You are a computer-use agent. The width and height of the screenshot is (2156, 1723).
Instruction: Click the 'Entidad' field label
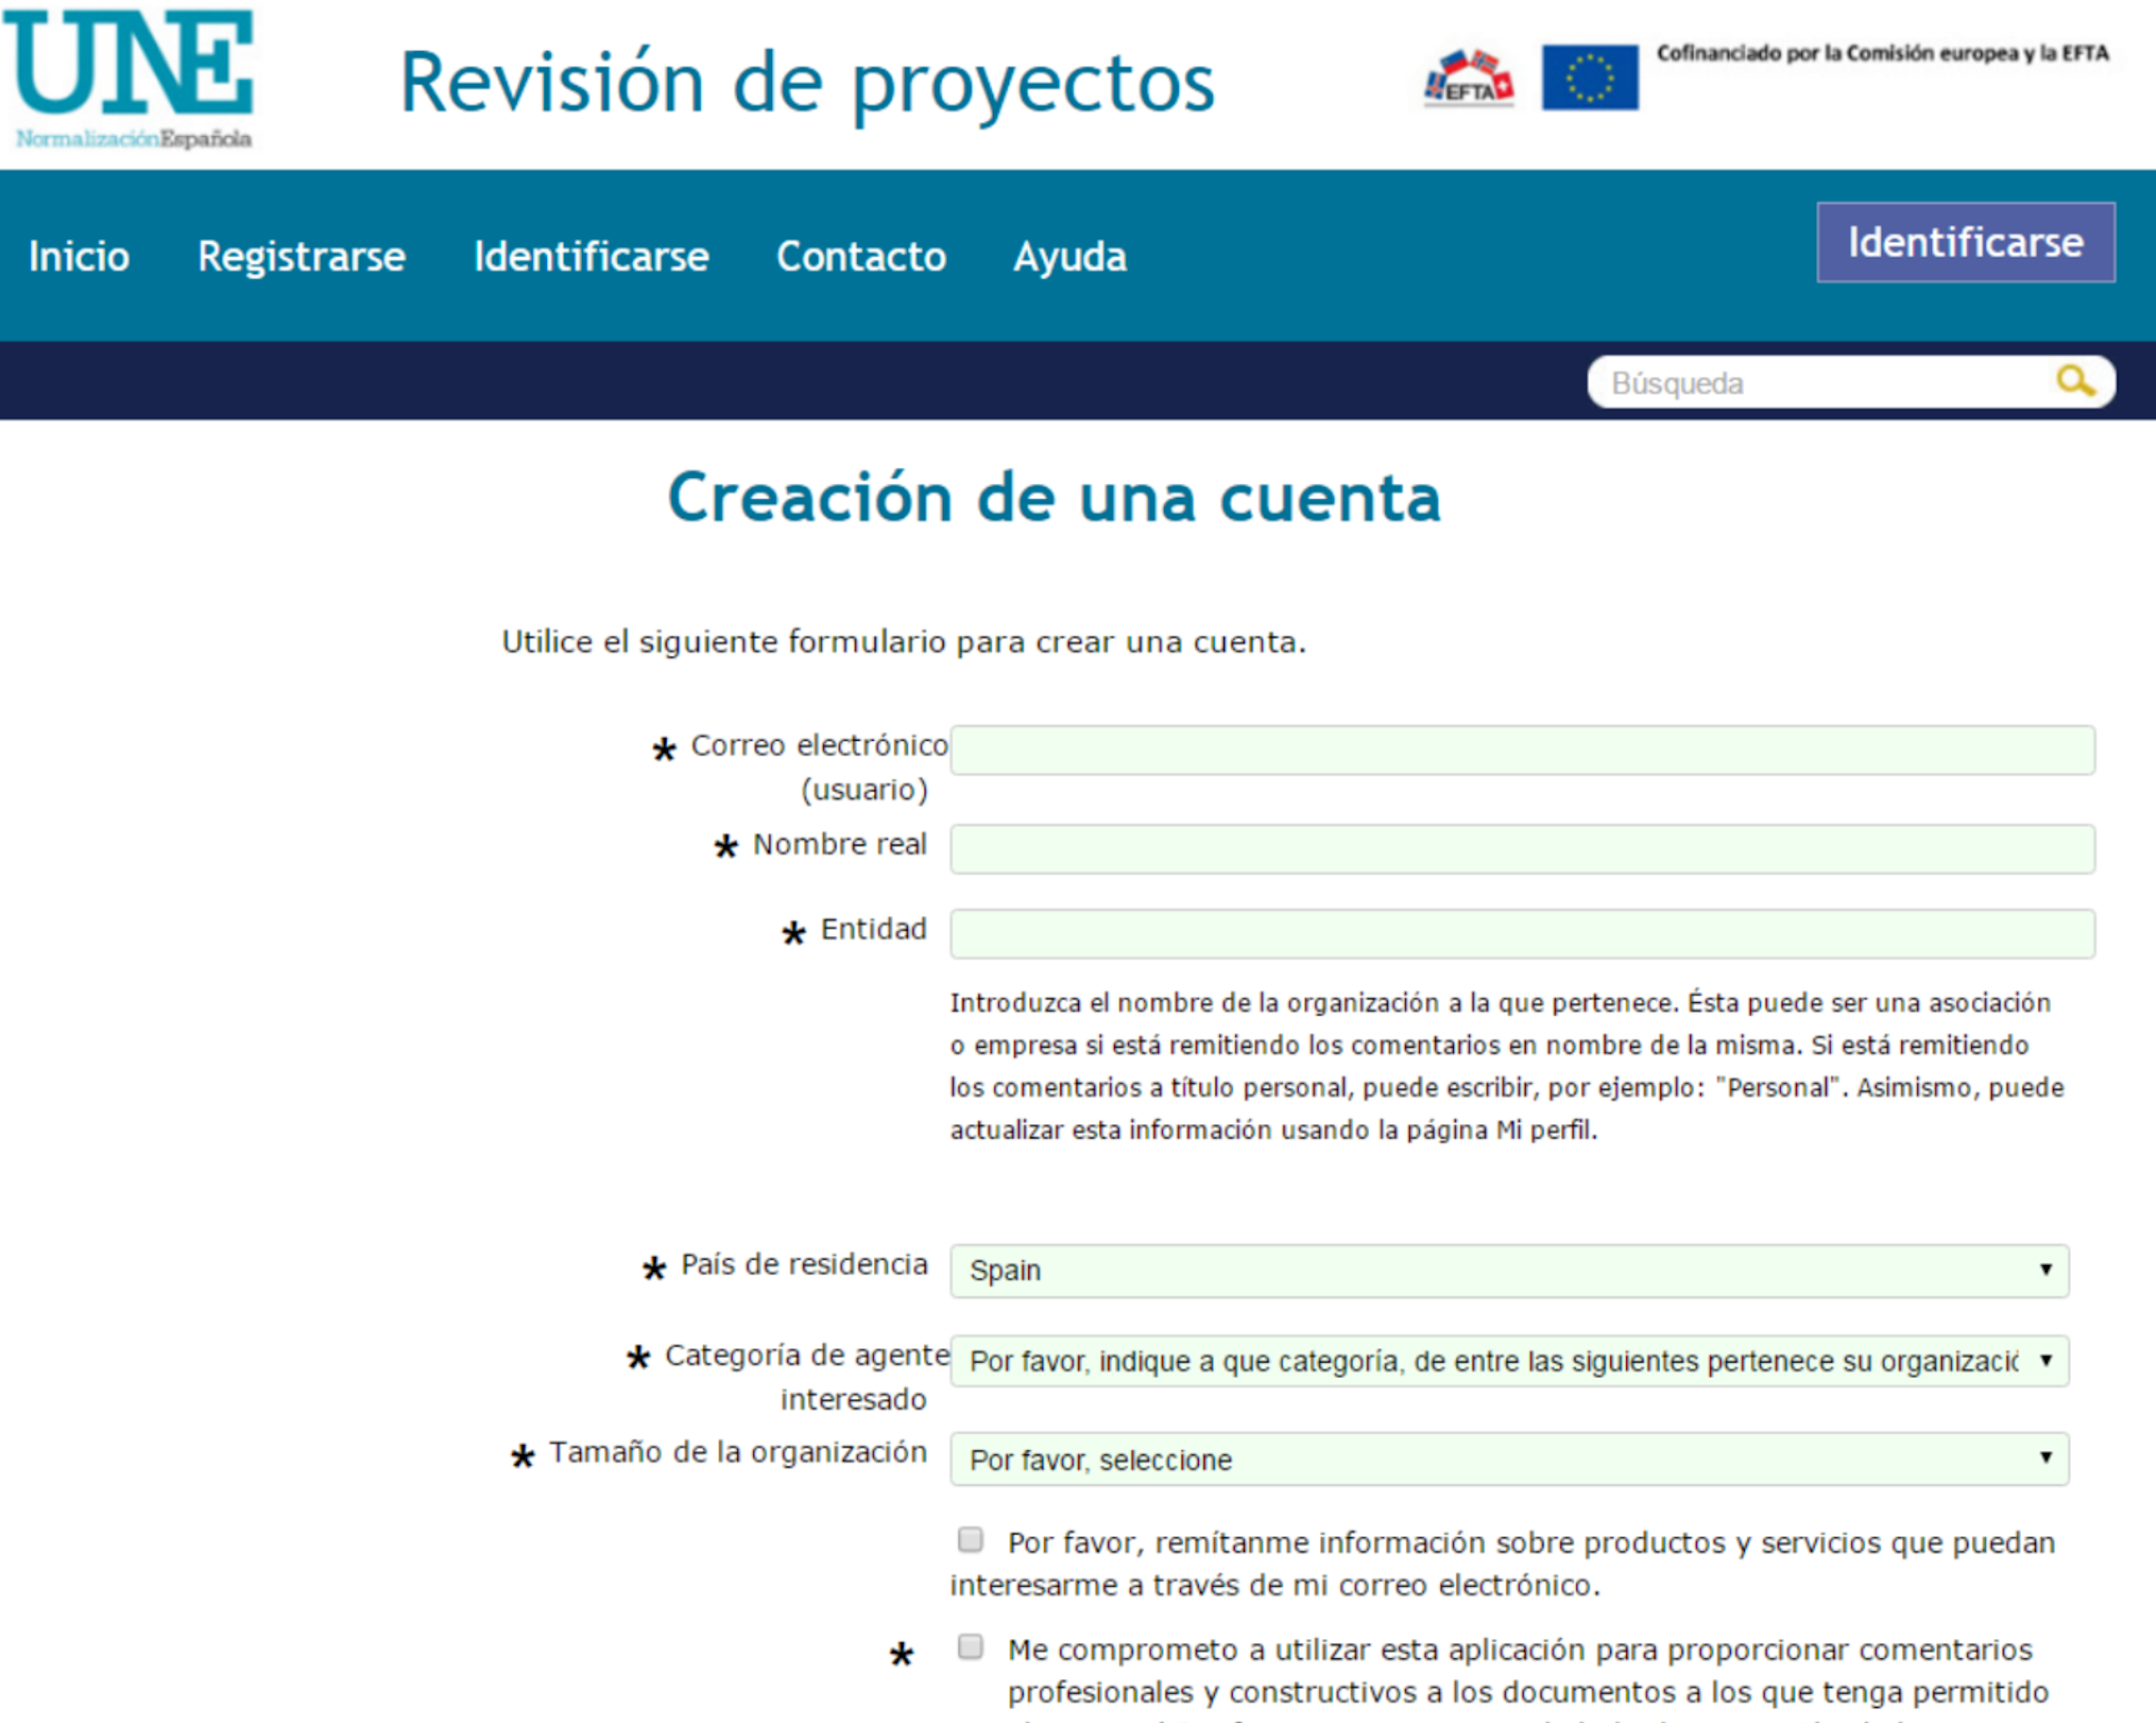pyautogui.click(x=873, y=929)
